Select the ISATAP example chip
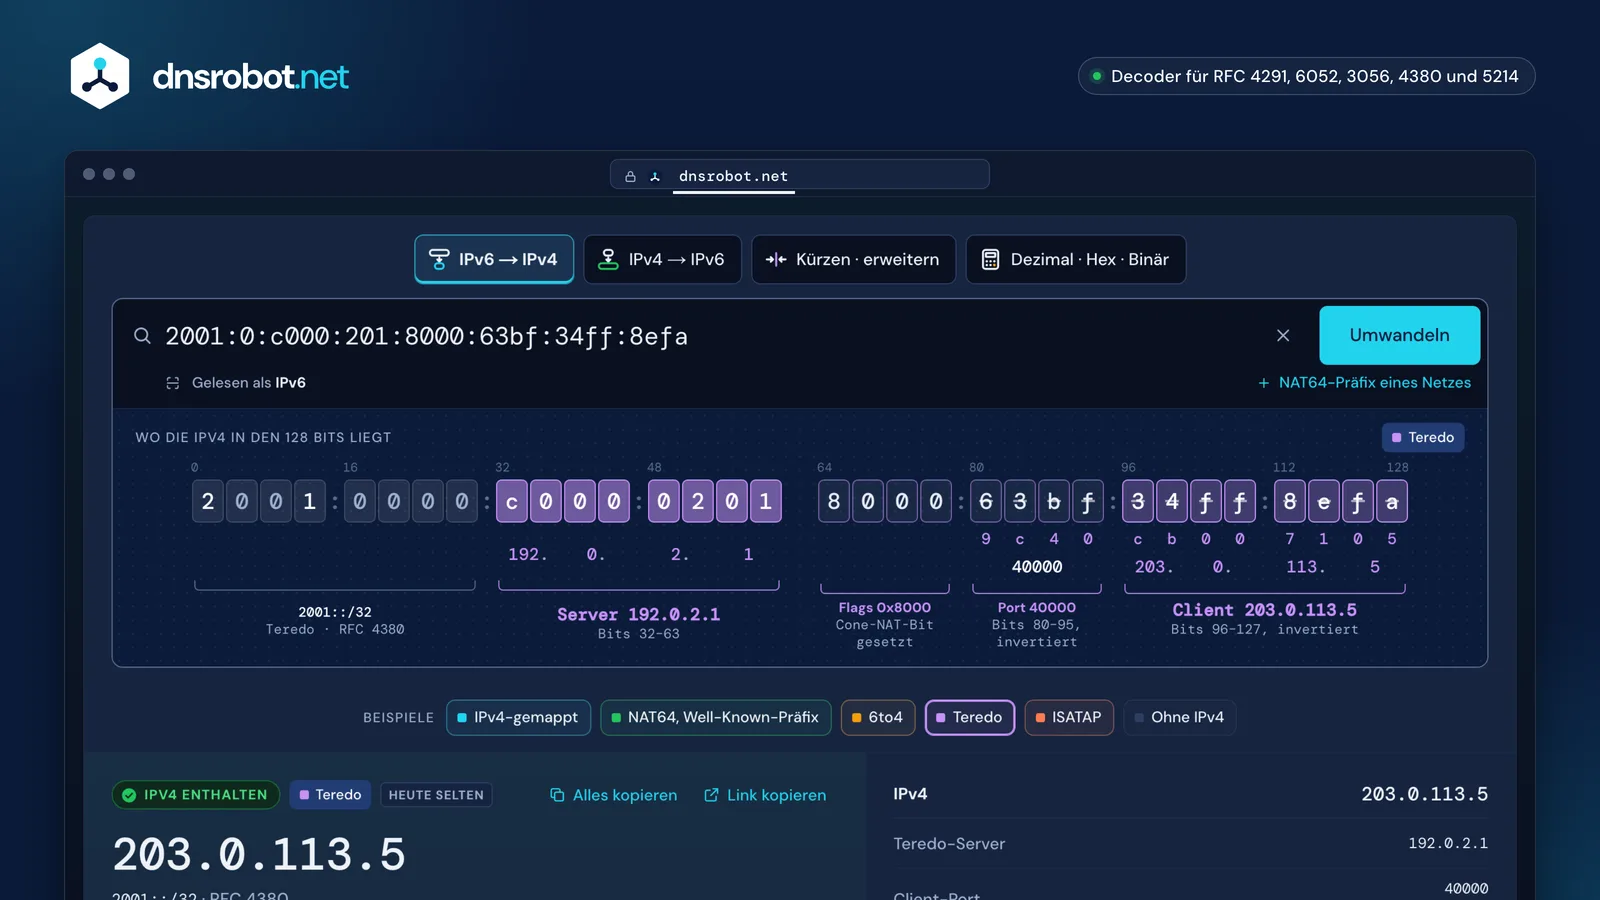 point(1069,717)
